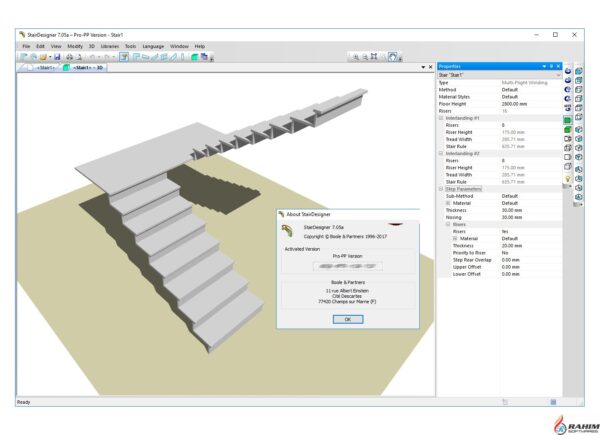Click the Lower Offset value 0.00 mm

point(510,274)
